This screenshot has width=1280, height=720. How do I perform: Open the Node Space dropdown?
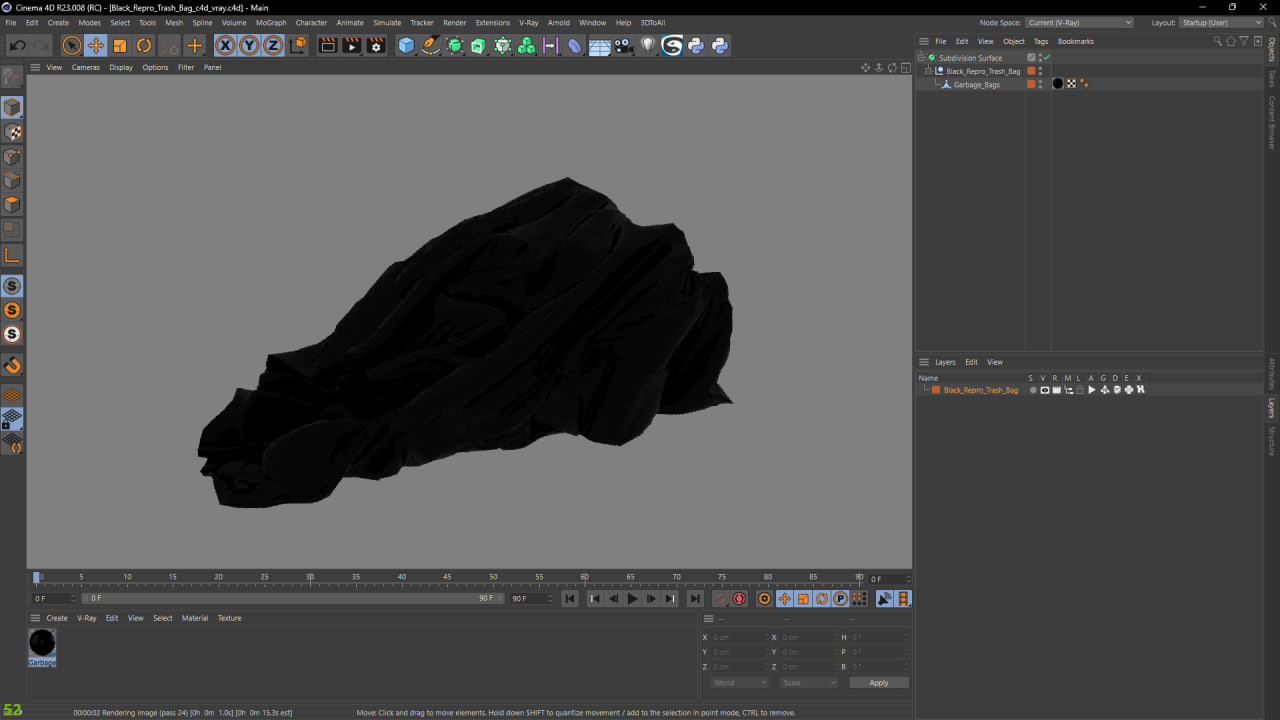pyautogui.click(x=1079, y=22)
